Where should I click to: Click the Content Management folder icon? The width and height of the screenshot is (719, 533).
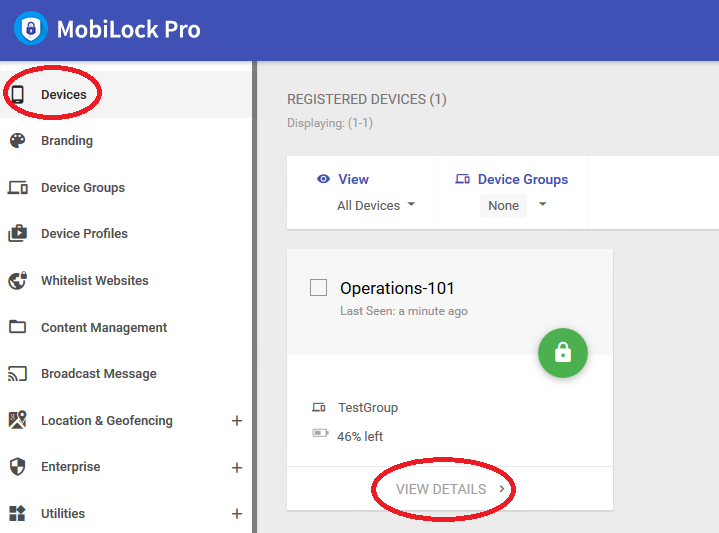tap(17, 327)
